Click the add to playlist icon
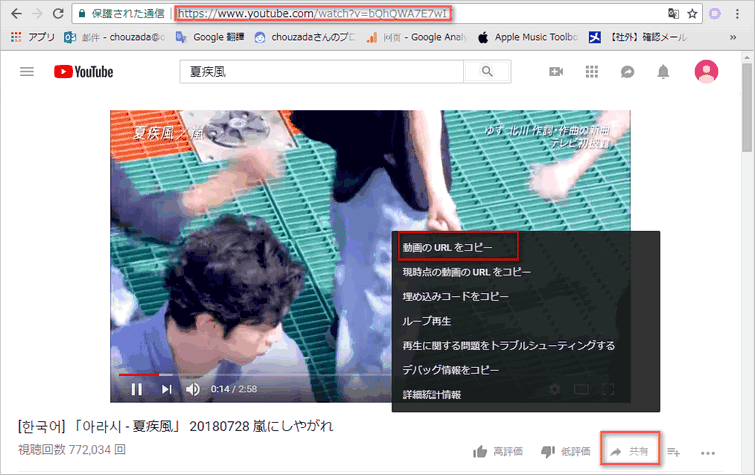The image size is (755, 475). point(674,452)
